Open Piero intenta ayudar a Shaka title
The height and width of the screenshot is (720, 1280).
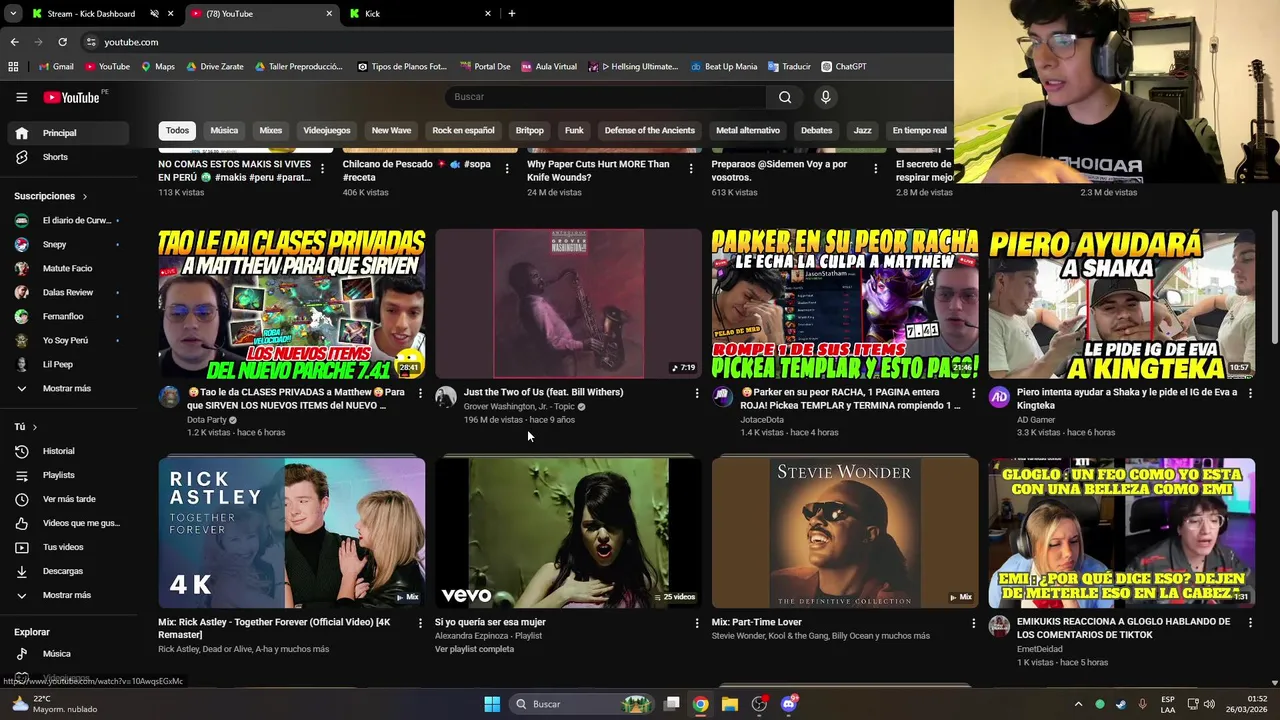1127,399
